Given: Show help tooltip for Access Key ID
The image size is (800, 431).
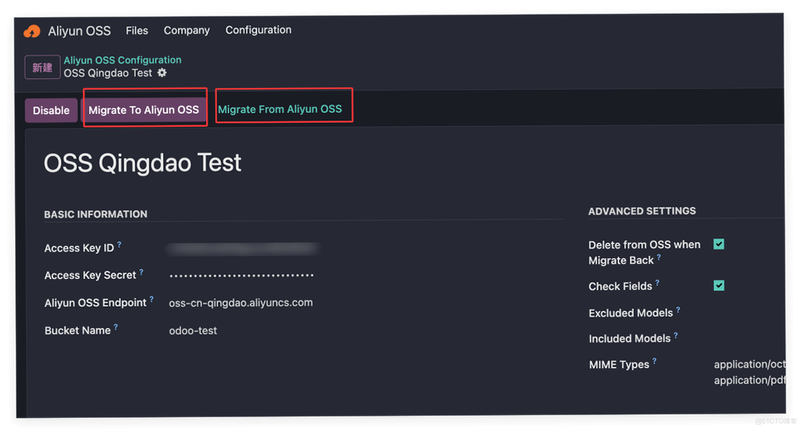Looking at the screenshot, I should [x=119, y=244].
